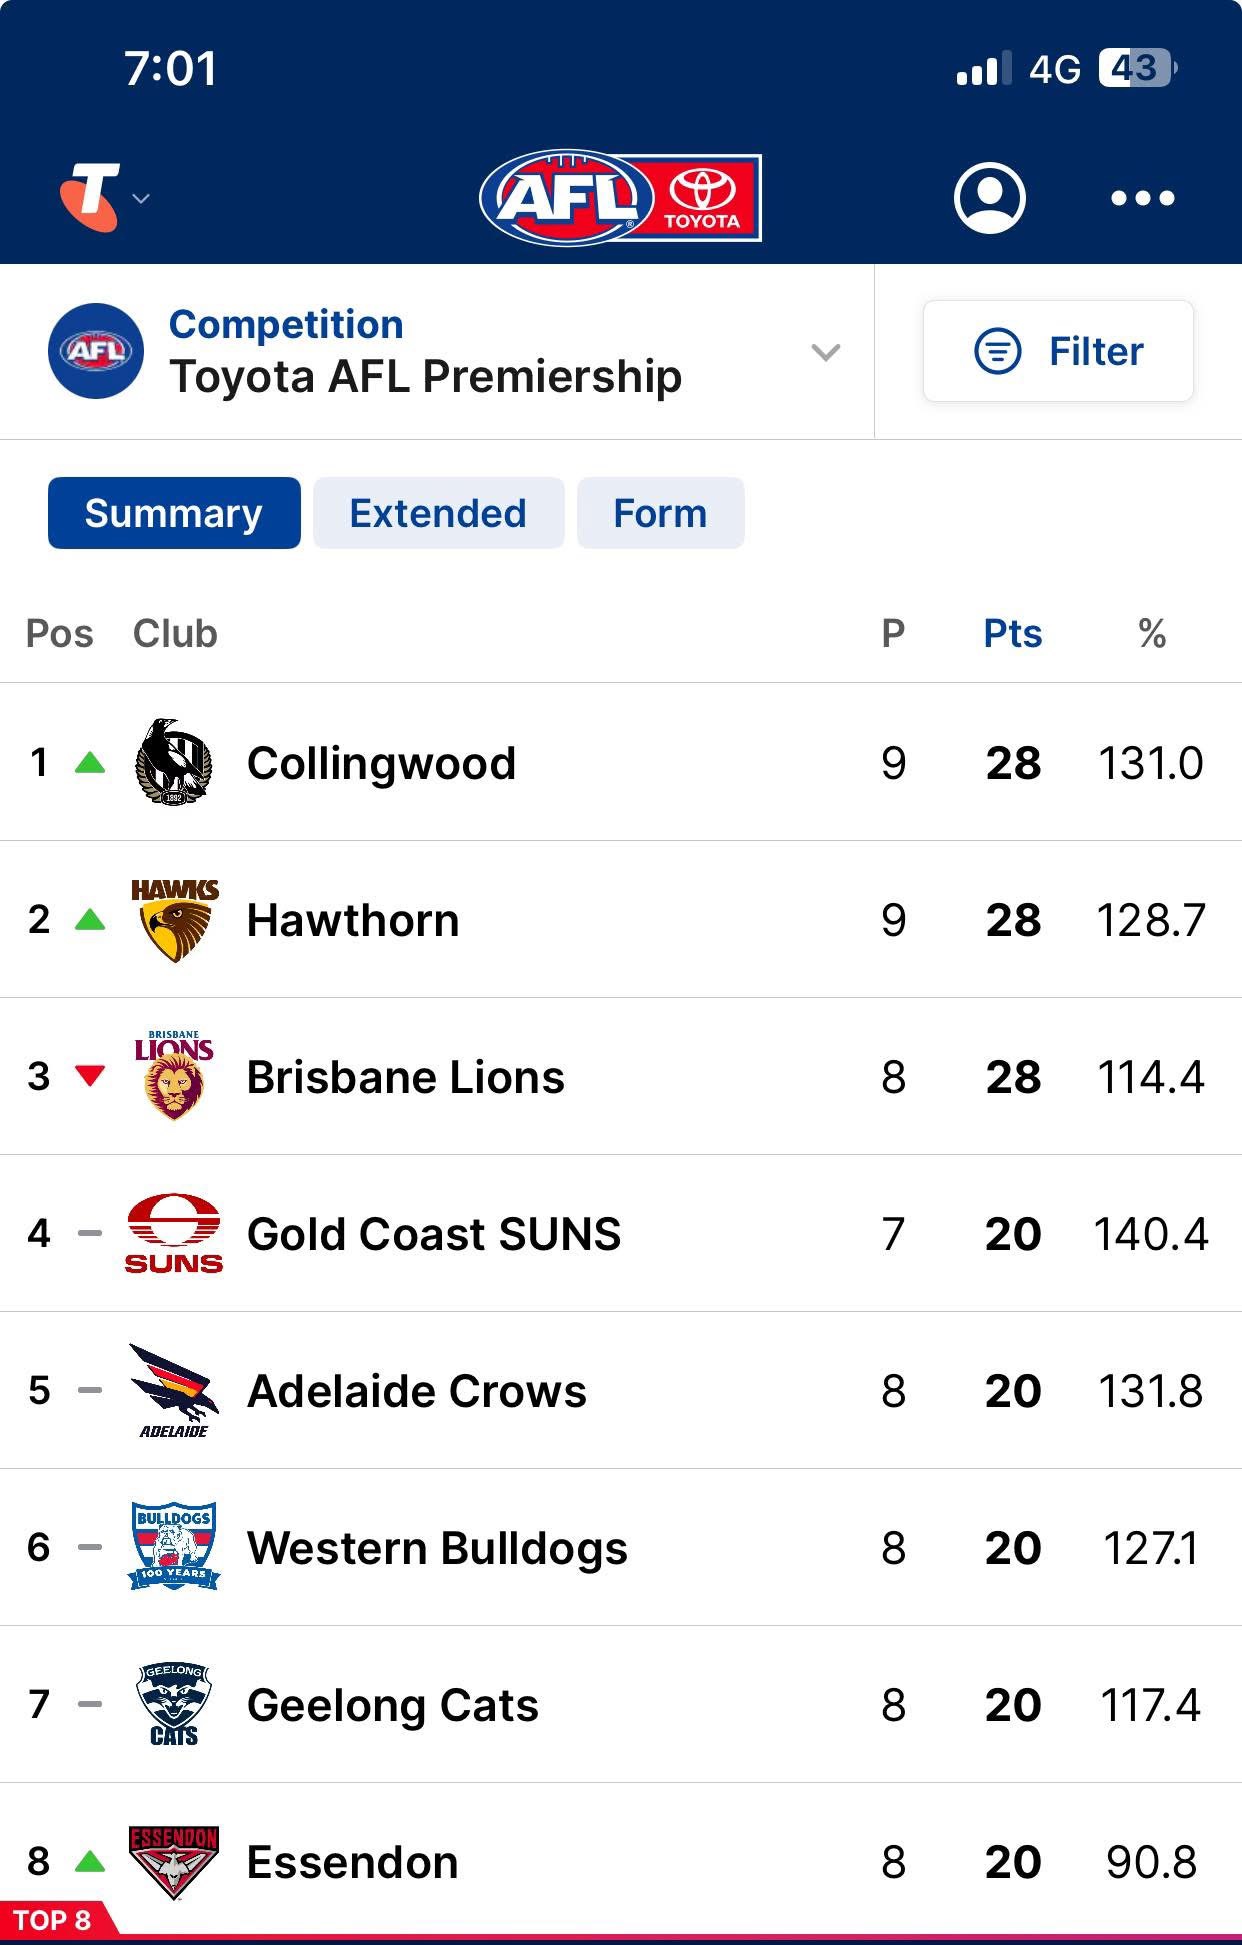1242x1945 pixels.
Task: Select the Summary tab
Action: (174, 513)
